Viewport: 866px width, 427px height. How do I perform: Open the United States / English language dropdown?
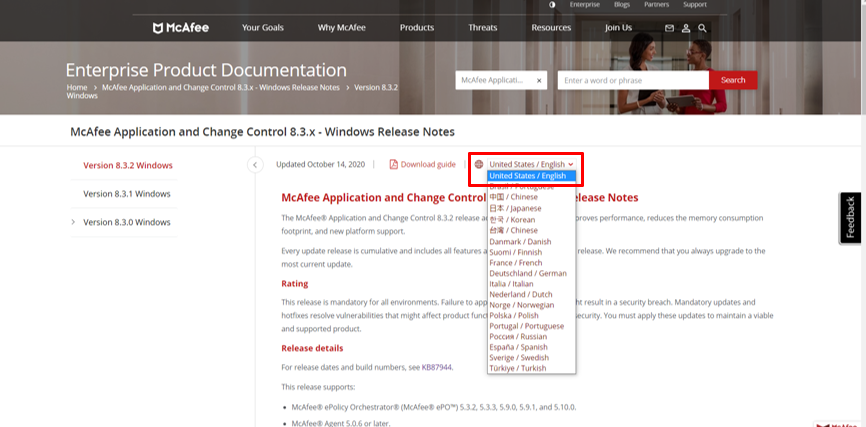coord(531,164)
